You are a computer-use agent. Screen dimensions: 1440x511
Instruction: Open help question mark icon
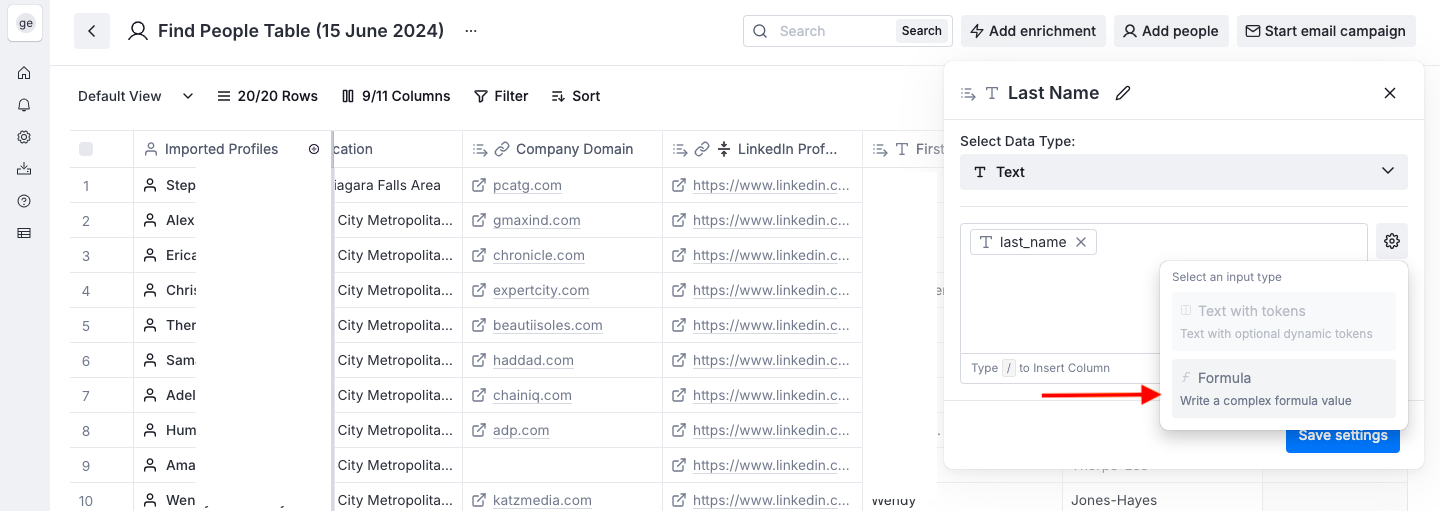pyautogui.click(x=24, y=201)
